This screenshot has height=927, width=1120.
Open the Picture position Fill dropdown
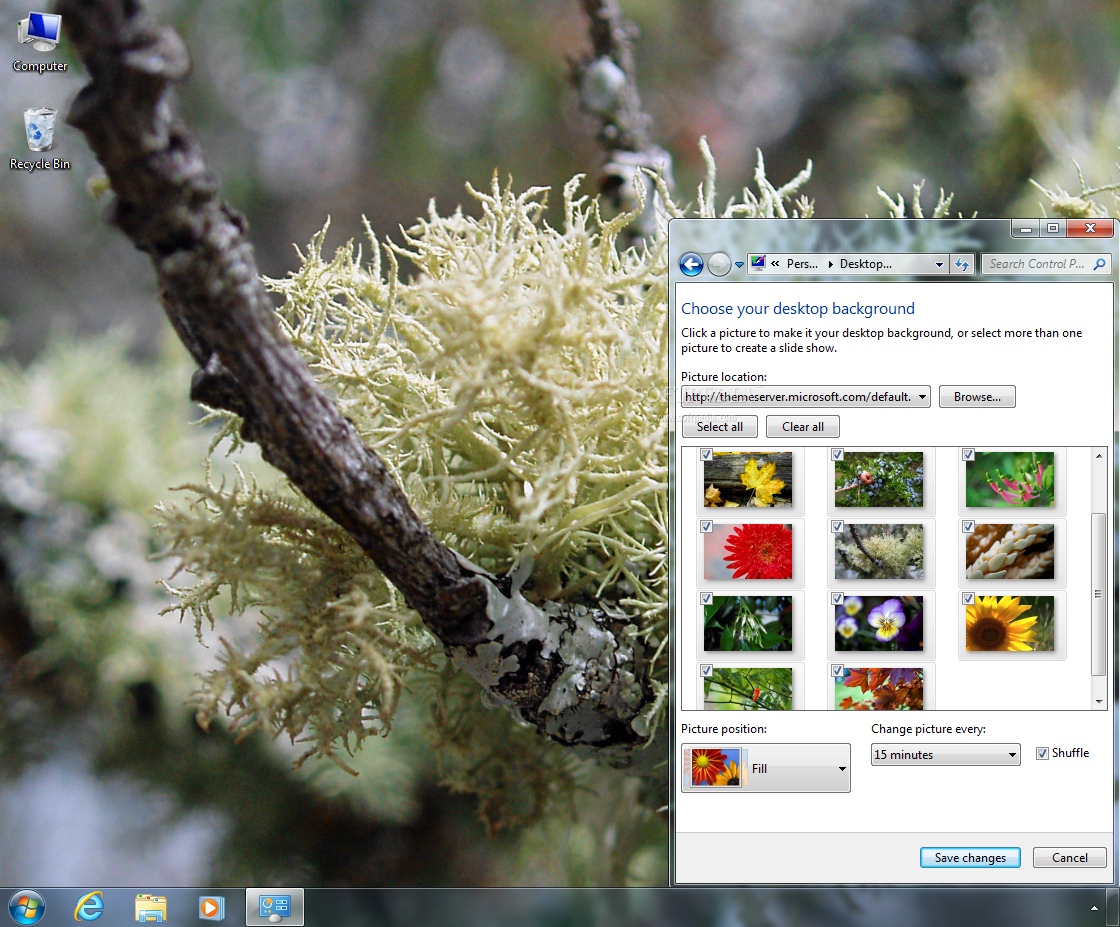766,768
